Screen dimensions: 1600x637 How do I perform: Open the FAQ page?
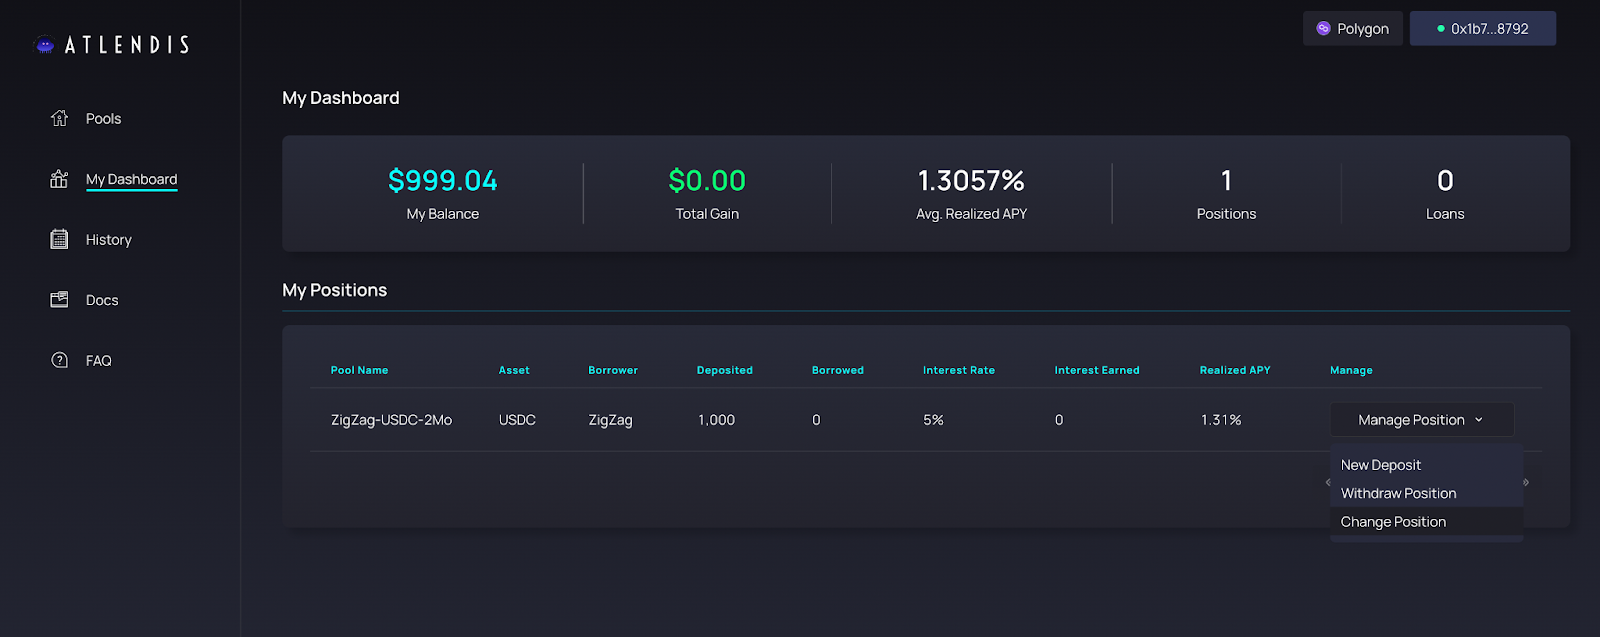[98, 361]
